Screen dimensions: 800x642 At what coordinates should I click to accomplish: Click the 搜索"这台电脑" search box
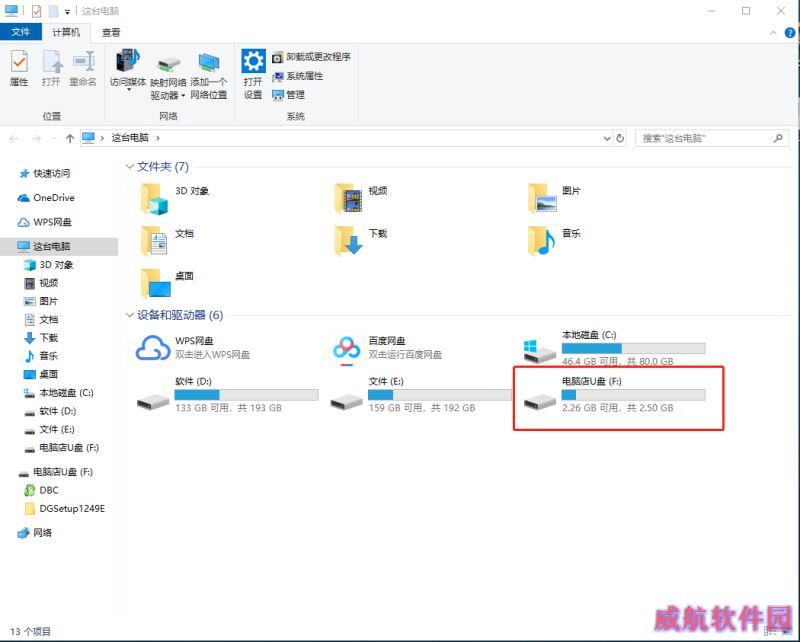point(712,138)
